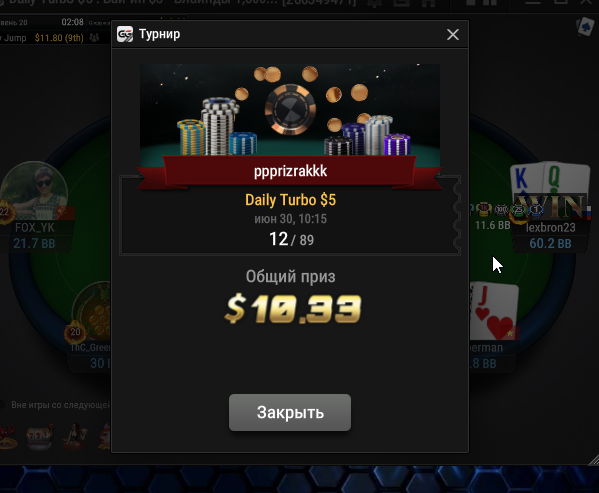Screen dimensions: 599x493
Task: Click the spade card icon in top-right corner
Action: tap(586, 27)
